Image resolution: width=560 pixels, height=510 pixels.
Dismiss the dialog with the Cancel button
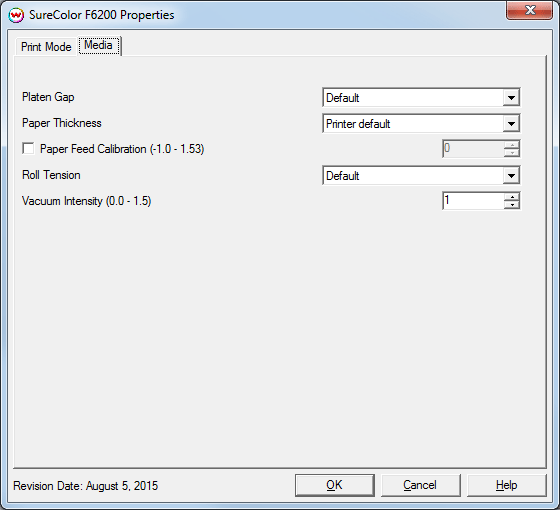coord(420,485)
